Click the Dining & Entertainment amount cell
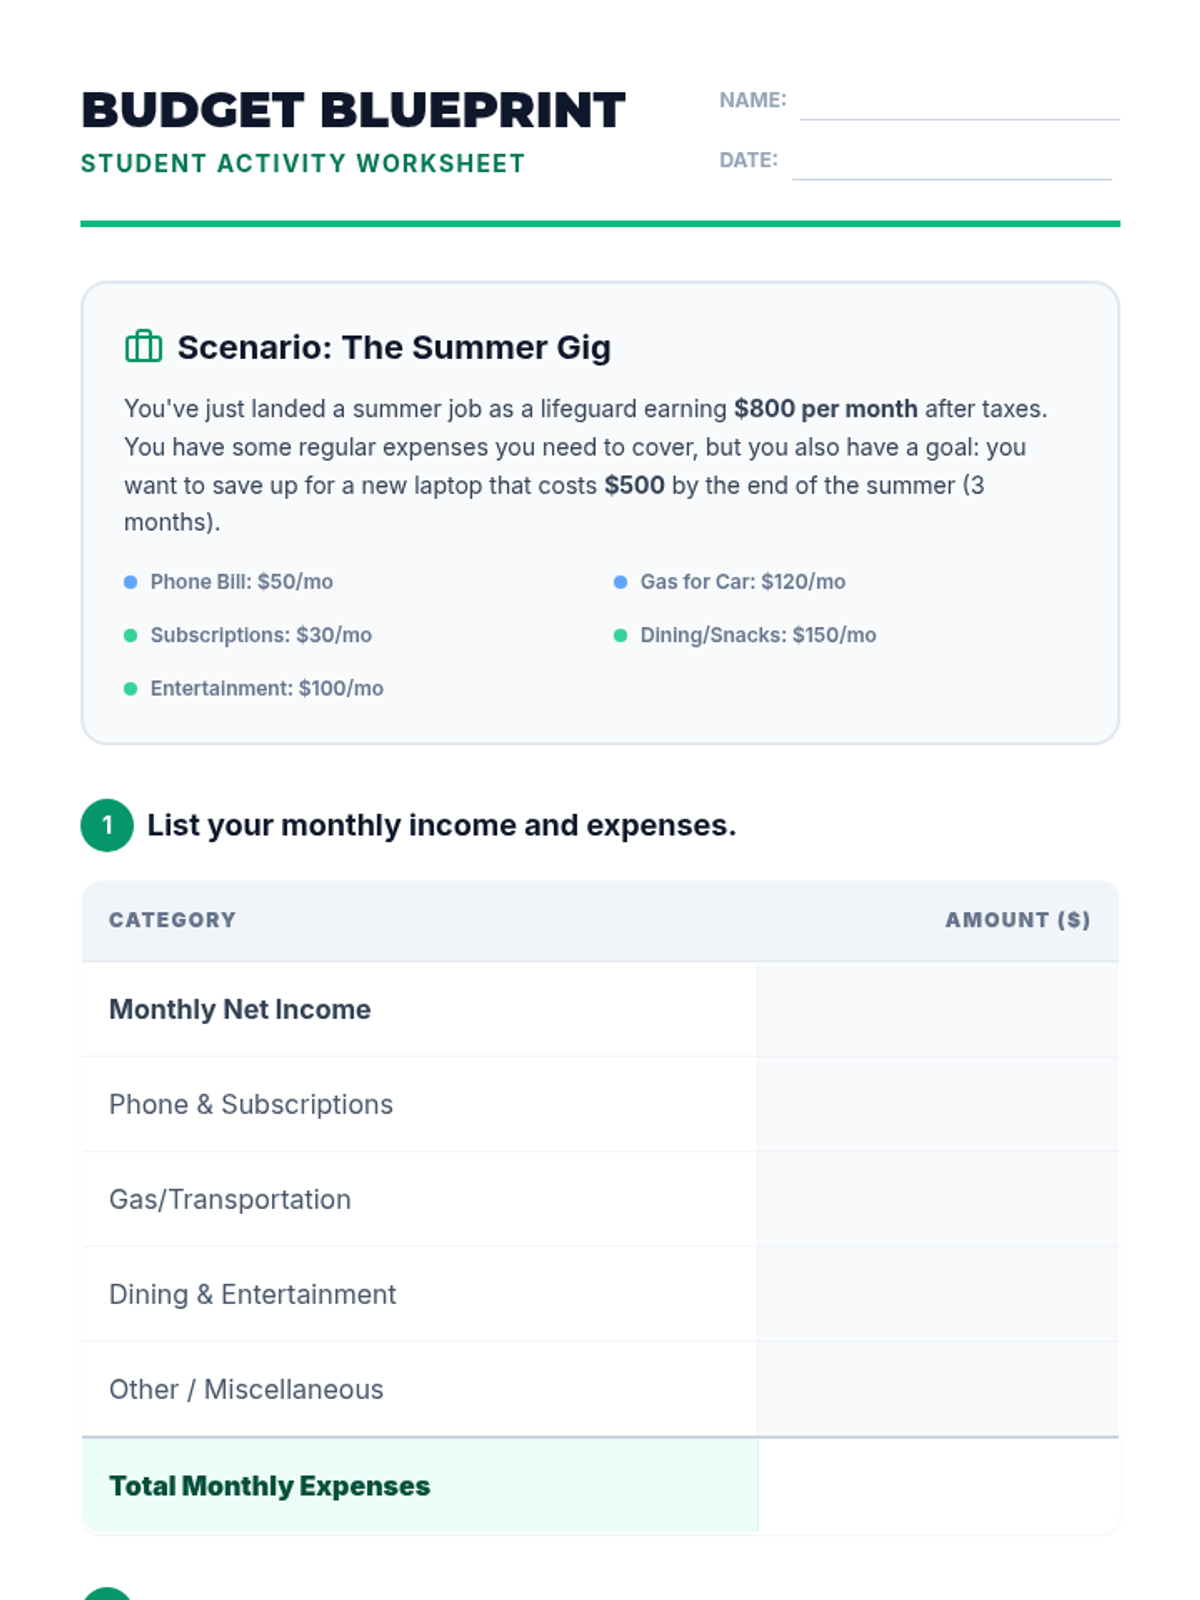 938,1294
